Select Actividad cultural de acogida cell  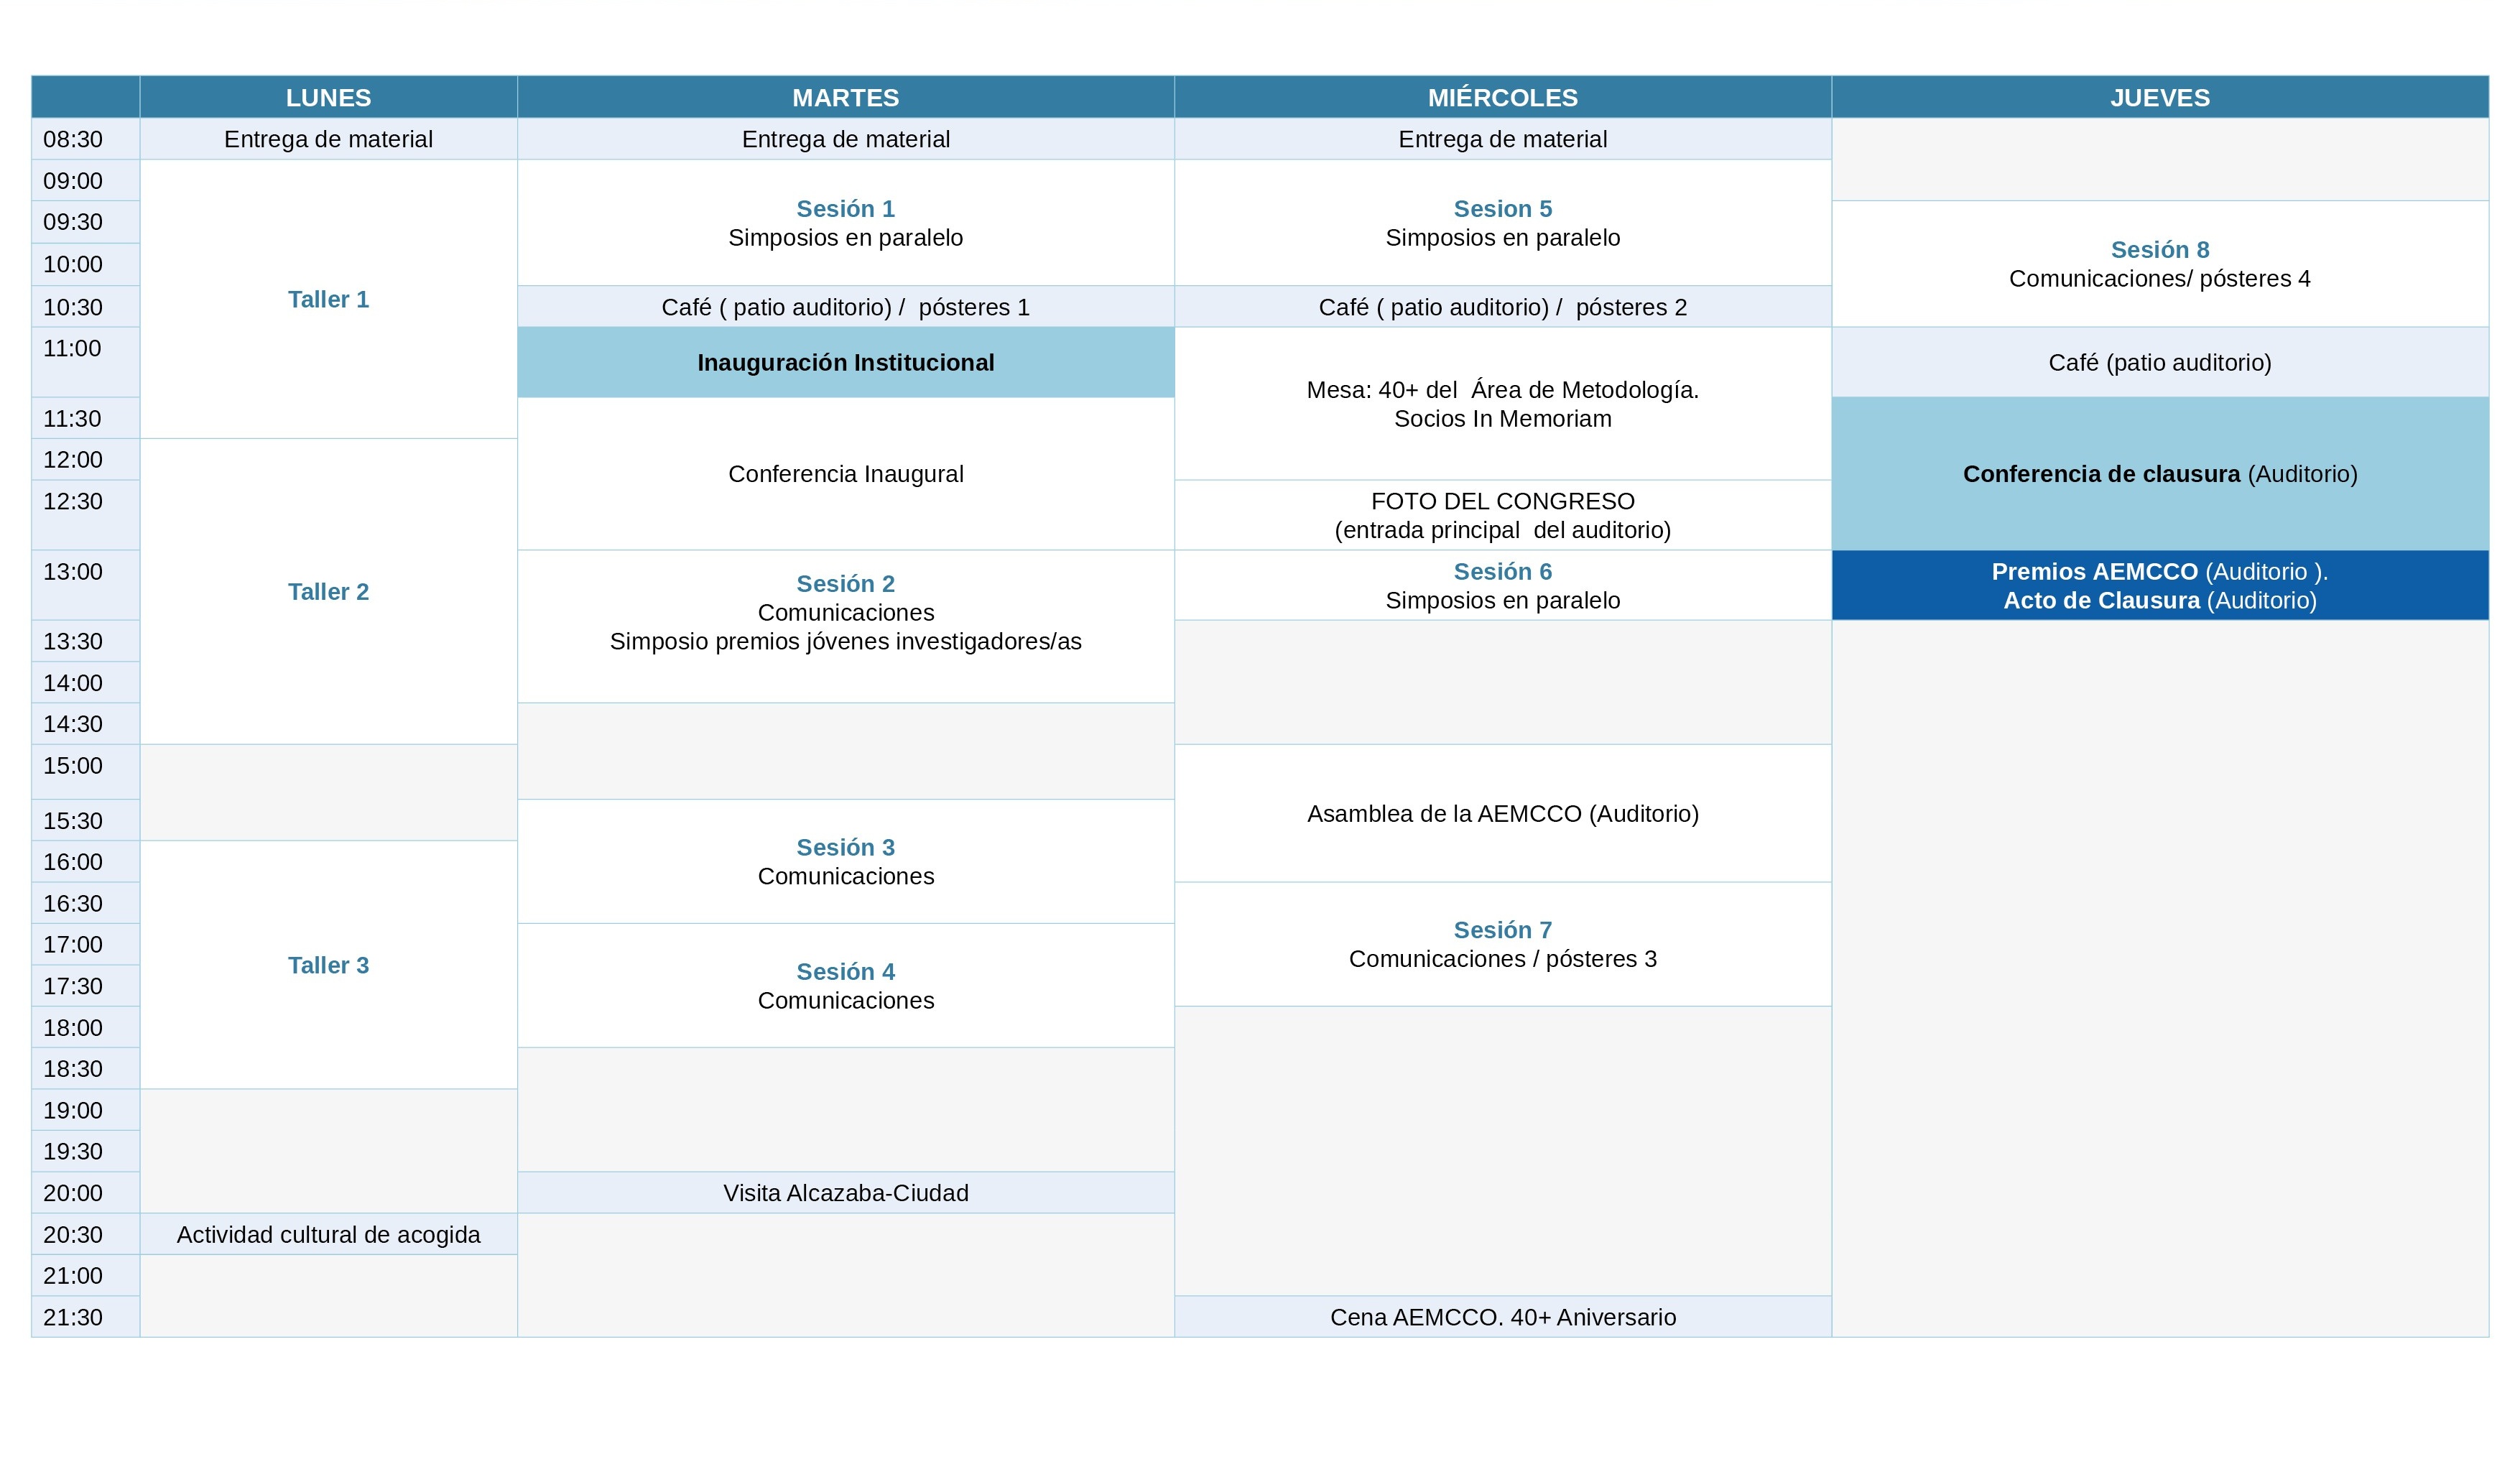(328, 1234)
